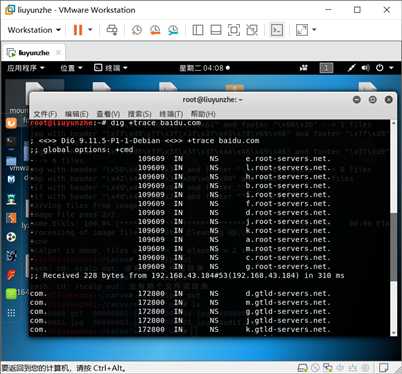Revert VM to the previous snapshot
402x374 pixels.
(155, 30)
